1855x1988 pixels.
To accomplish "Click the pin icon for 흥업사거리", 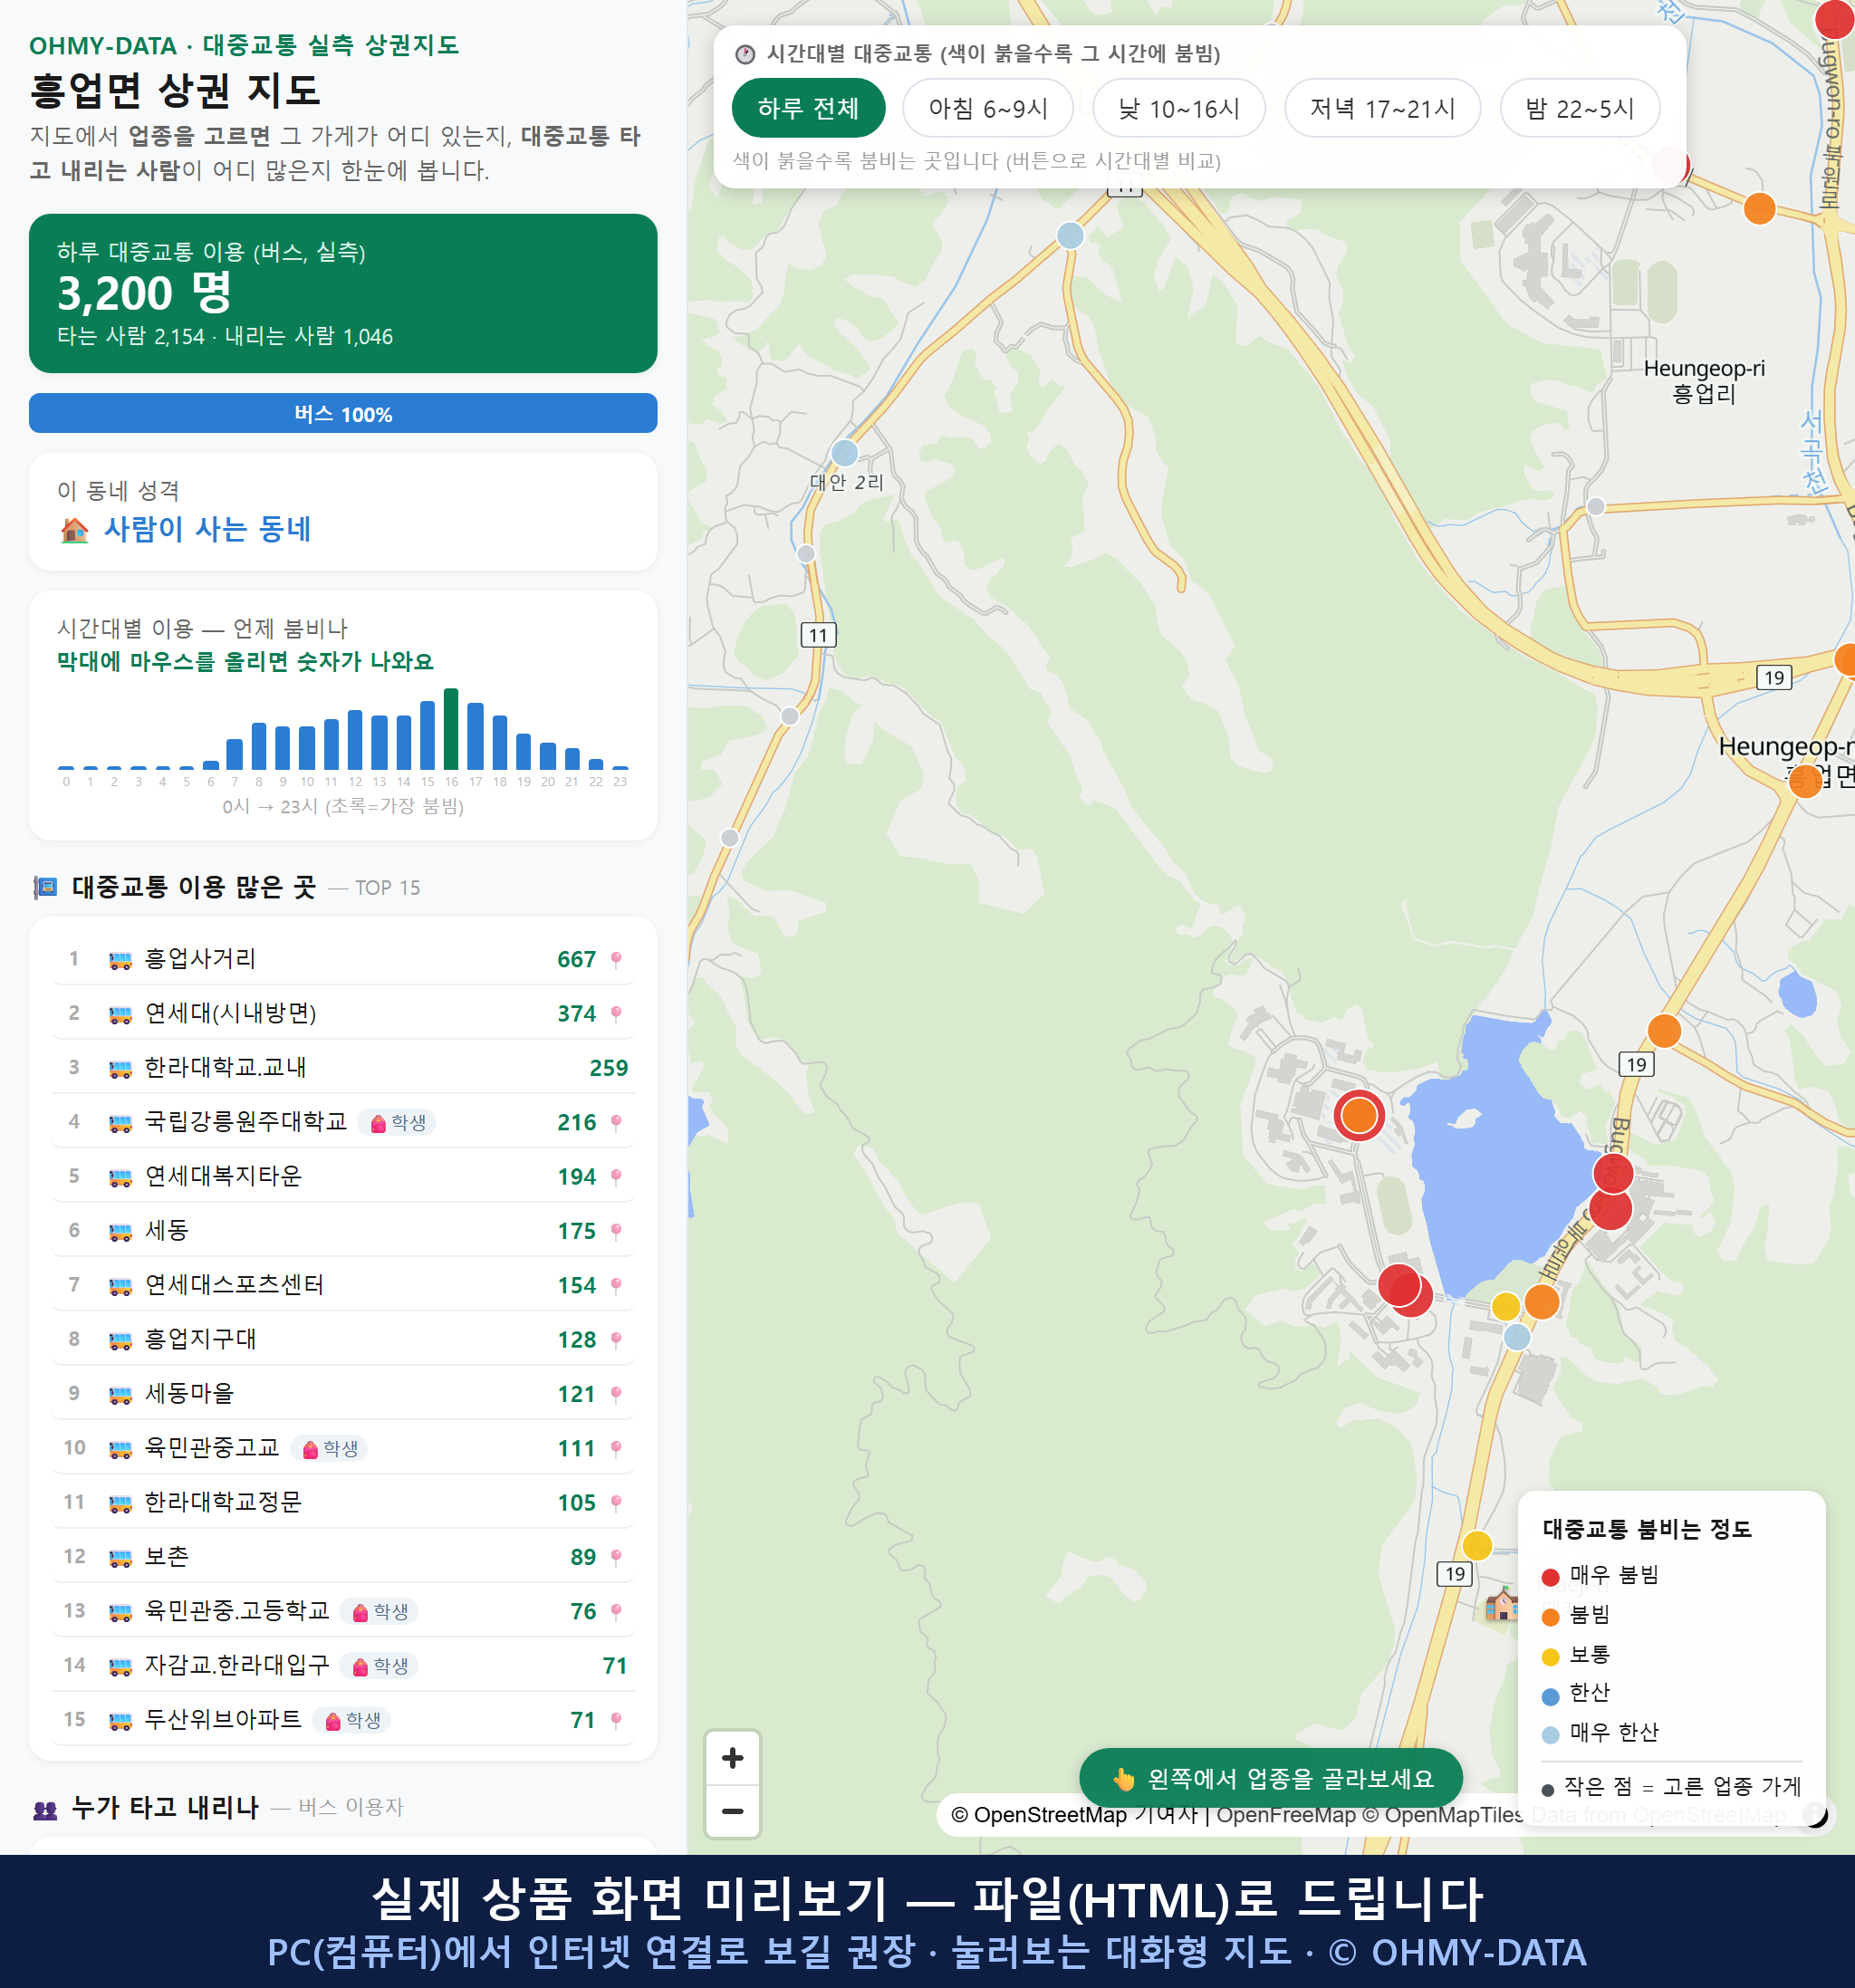I will [x=616, y=960].
